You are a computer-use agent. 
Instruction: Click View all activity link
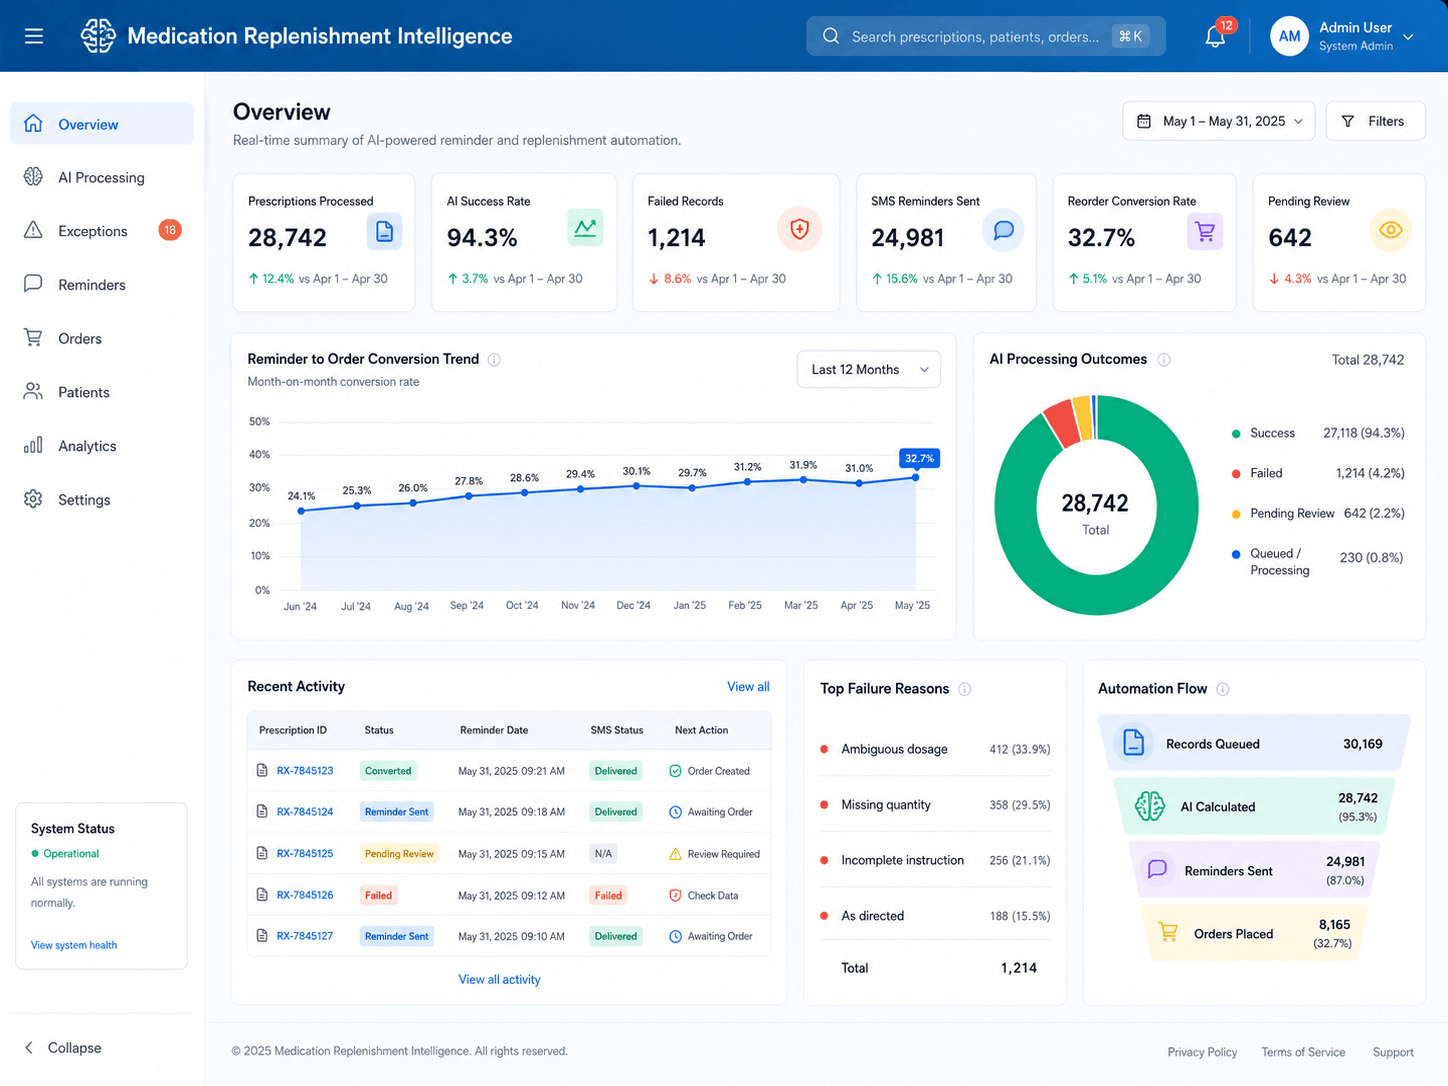pos(499,980)
